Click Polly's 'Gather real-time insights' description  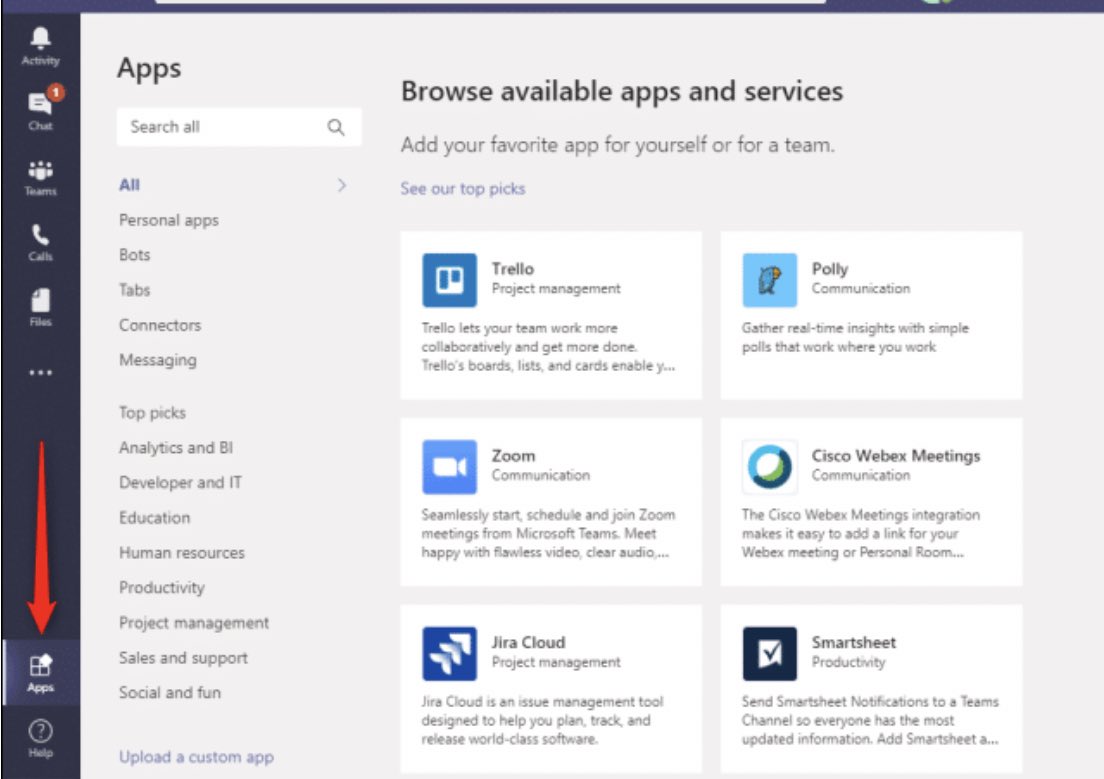tap(855, 337)
